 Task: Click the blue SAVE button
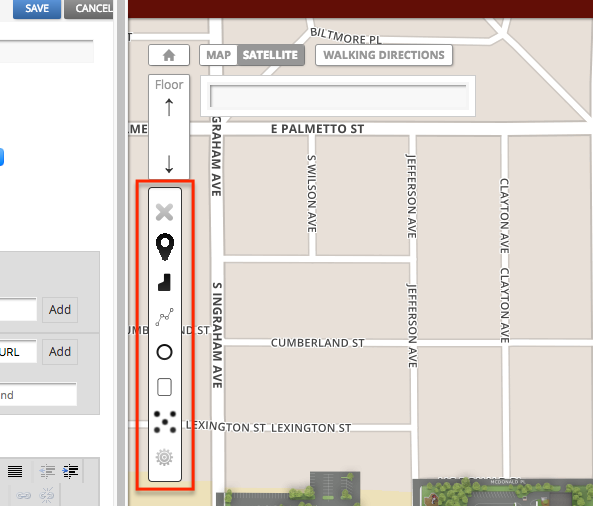[37, 8]
